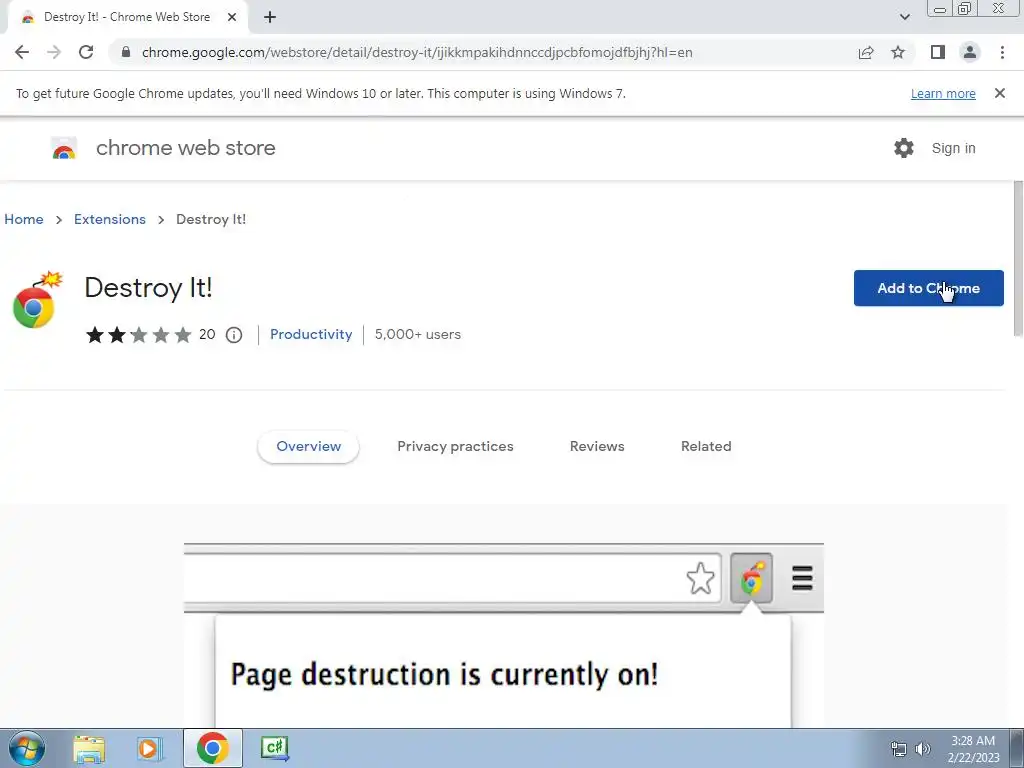Image resolution: width=1024 pixels, height=768 pixels.
Task: Close the Destroy It! browser tab
Action: [232, 17]
